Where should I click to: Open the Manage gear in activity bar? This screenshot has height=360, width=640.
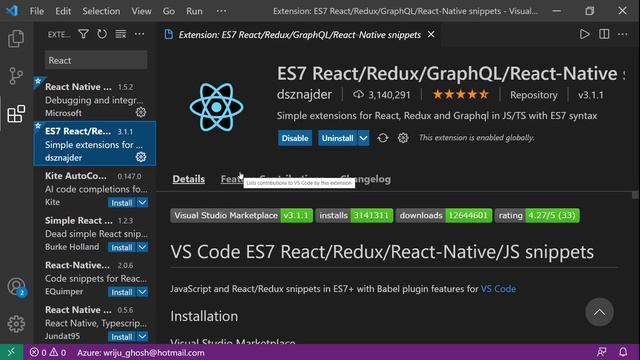point(16,324)
